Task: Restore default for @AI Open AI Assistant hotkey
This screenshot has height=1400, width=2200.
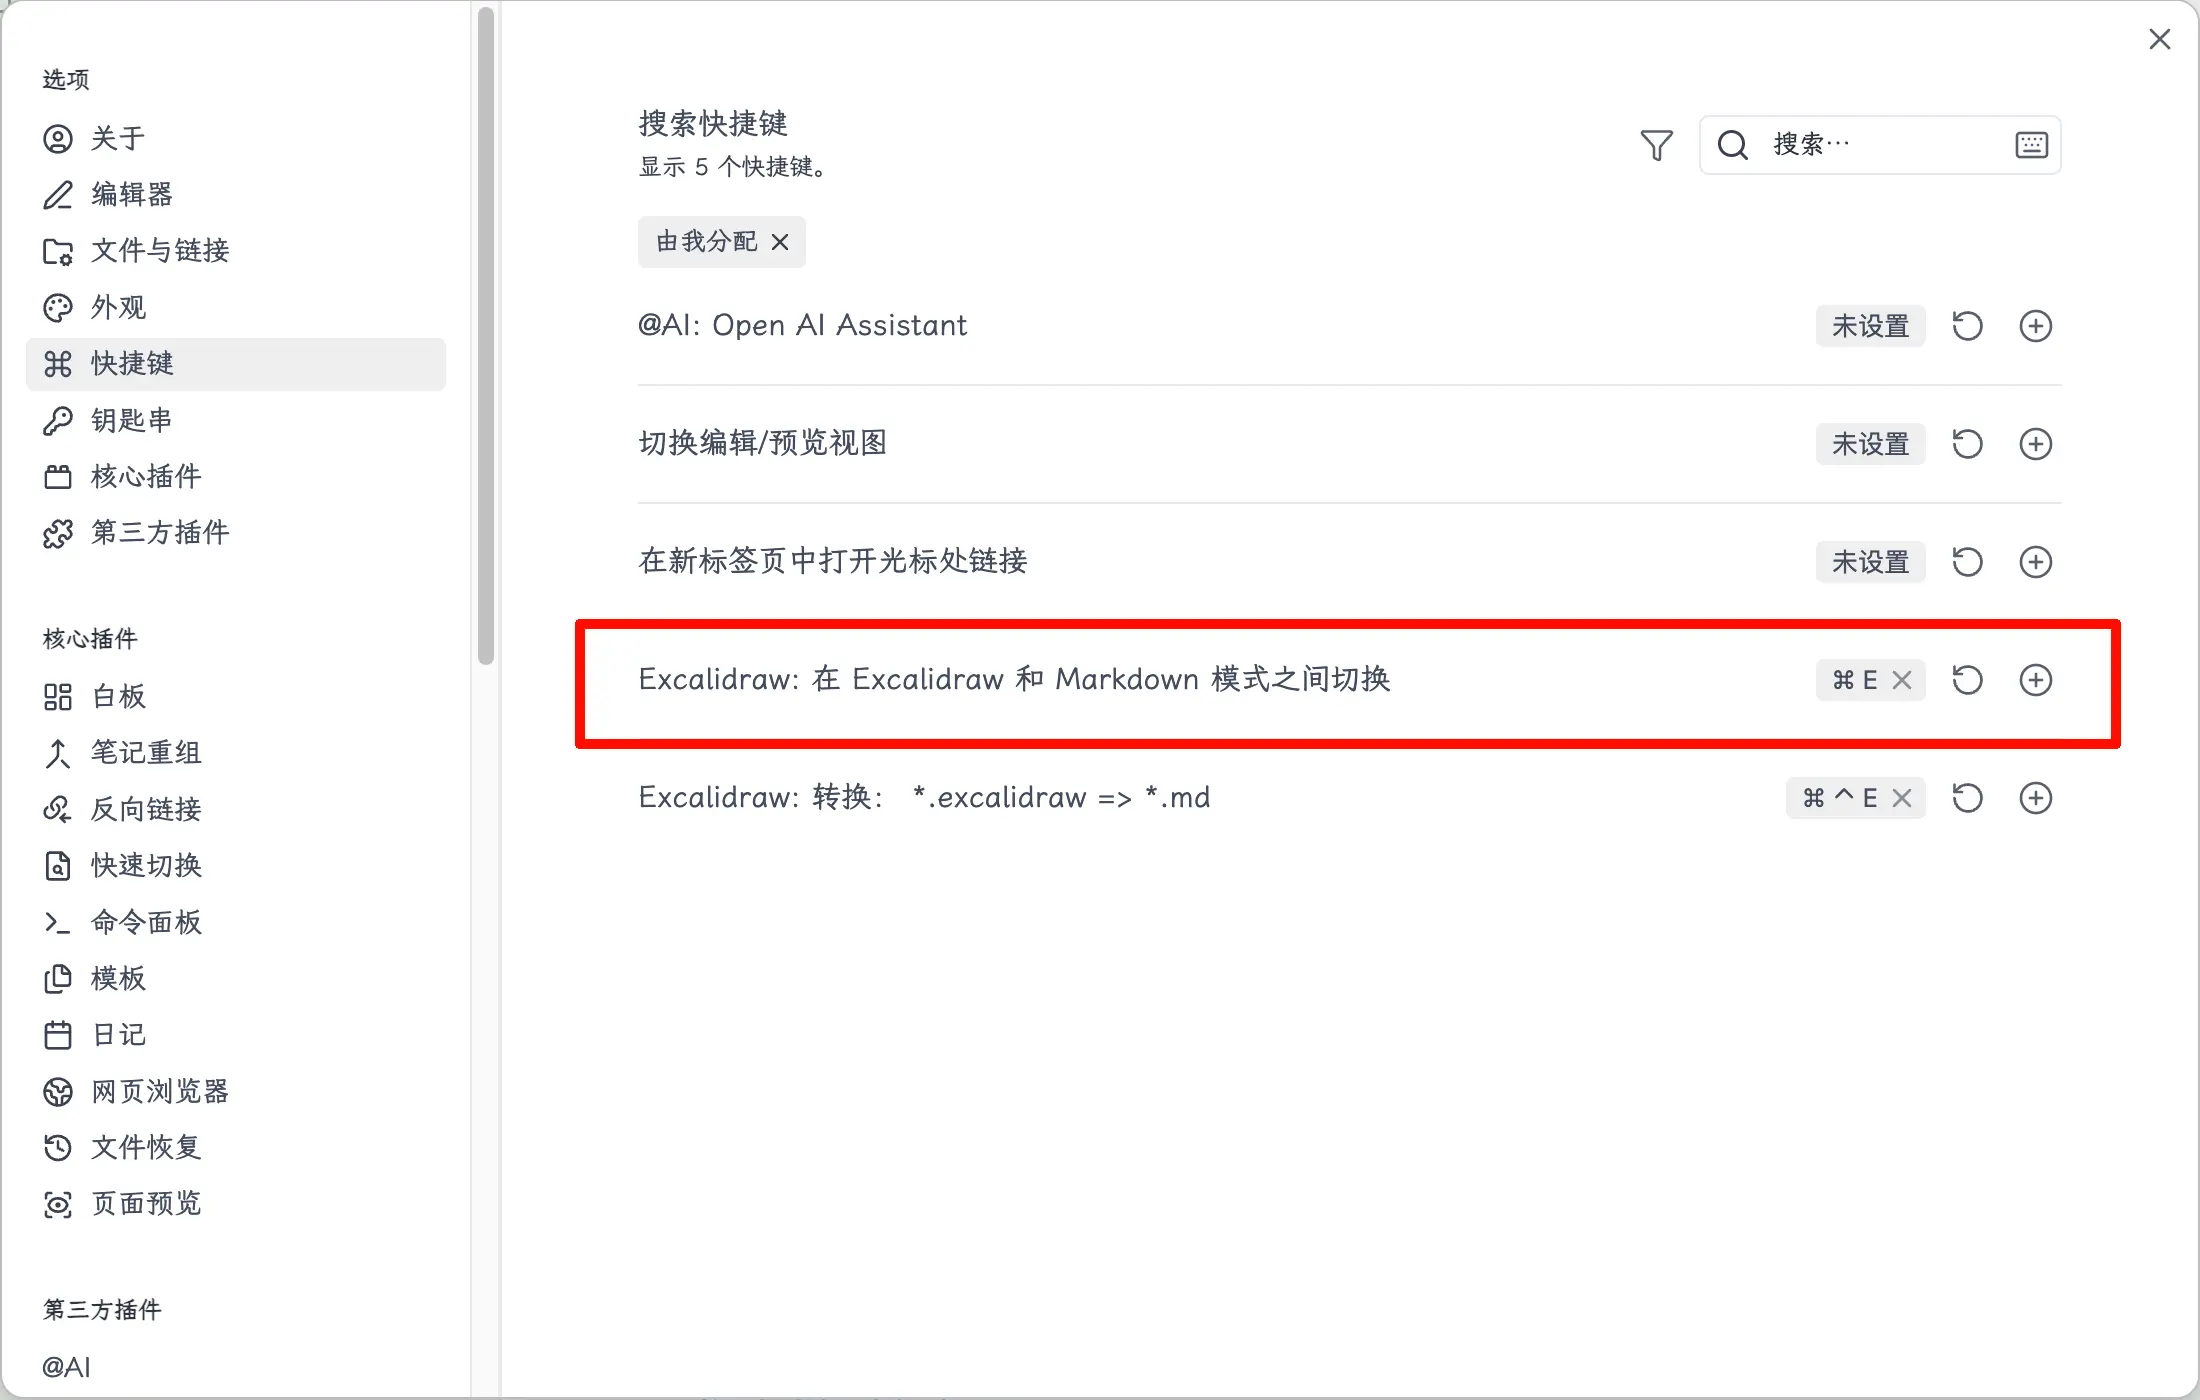Action: 1967,326
